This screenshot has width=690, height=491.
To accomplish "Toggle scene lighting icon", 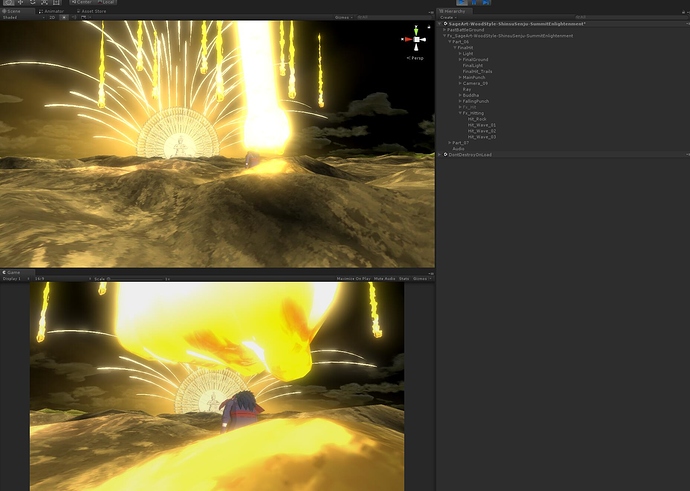I will click(x=64, y=18).
